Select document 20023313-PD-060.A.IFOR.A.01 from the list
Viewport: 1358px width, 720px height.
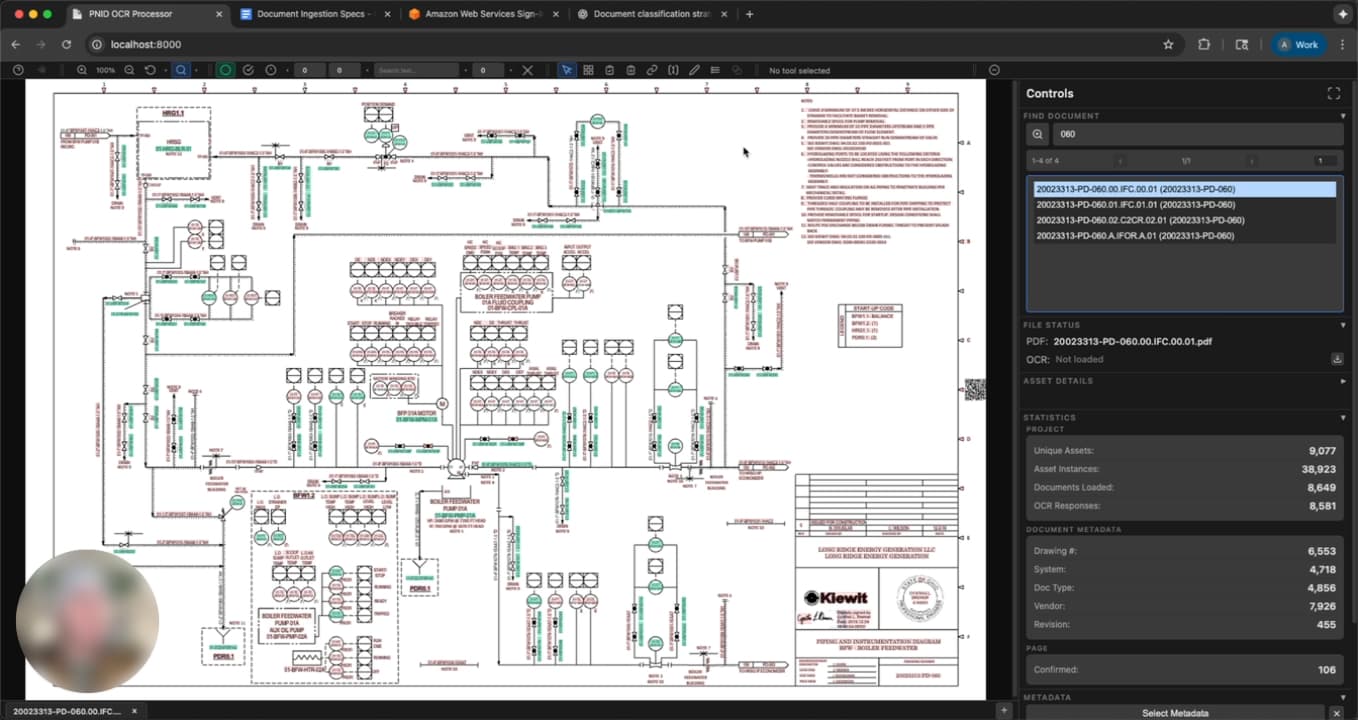(1136, 235)
